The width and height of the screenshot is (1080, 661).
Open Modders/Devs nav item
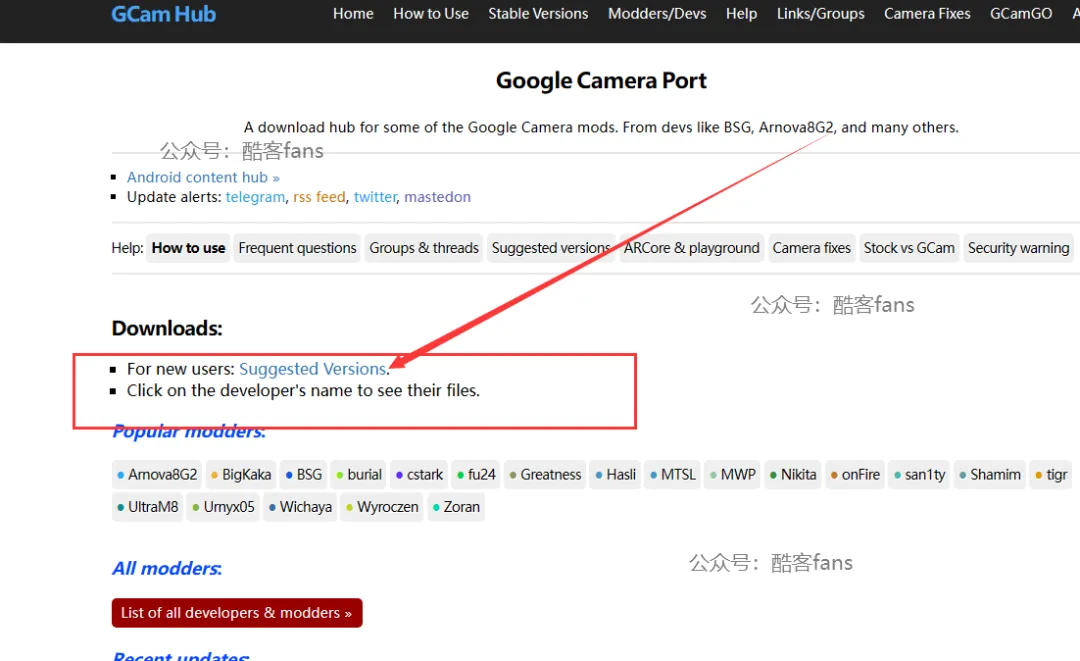point(657,14)
